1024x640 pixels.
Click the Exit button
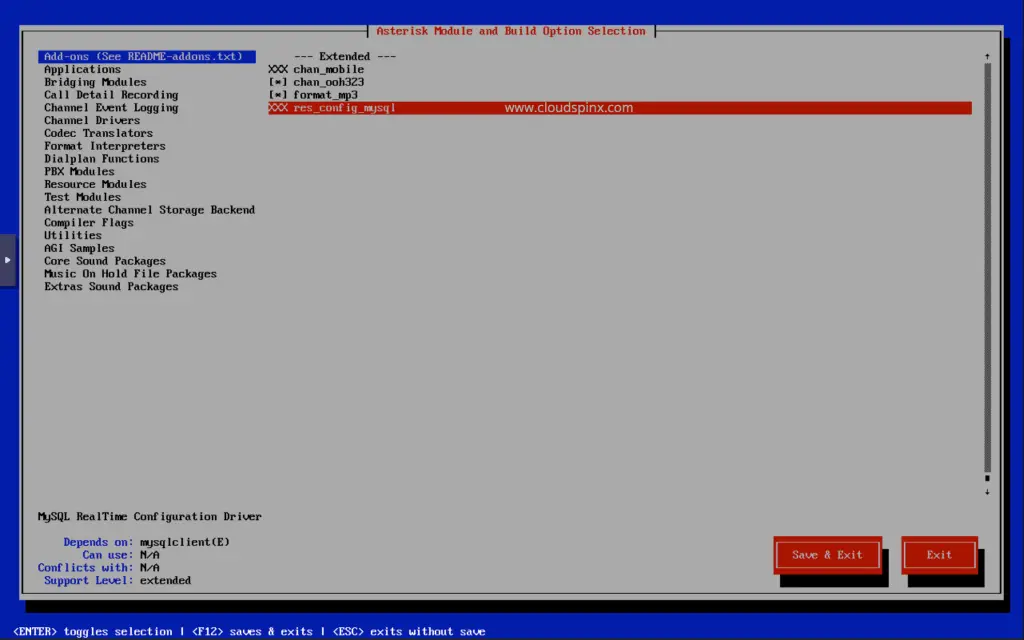pyautogui.click(x=938, y=553)
